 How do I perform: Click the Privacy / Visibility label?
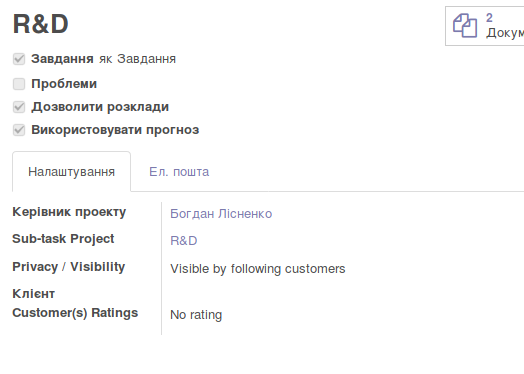coord(69,267)
